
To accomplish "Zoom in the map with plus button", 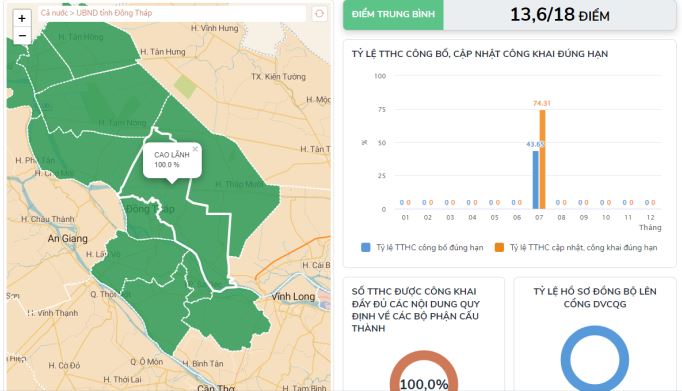I will pyautogui.click(x=22, y=18).
